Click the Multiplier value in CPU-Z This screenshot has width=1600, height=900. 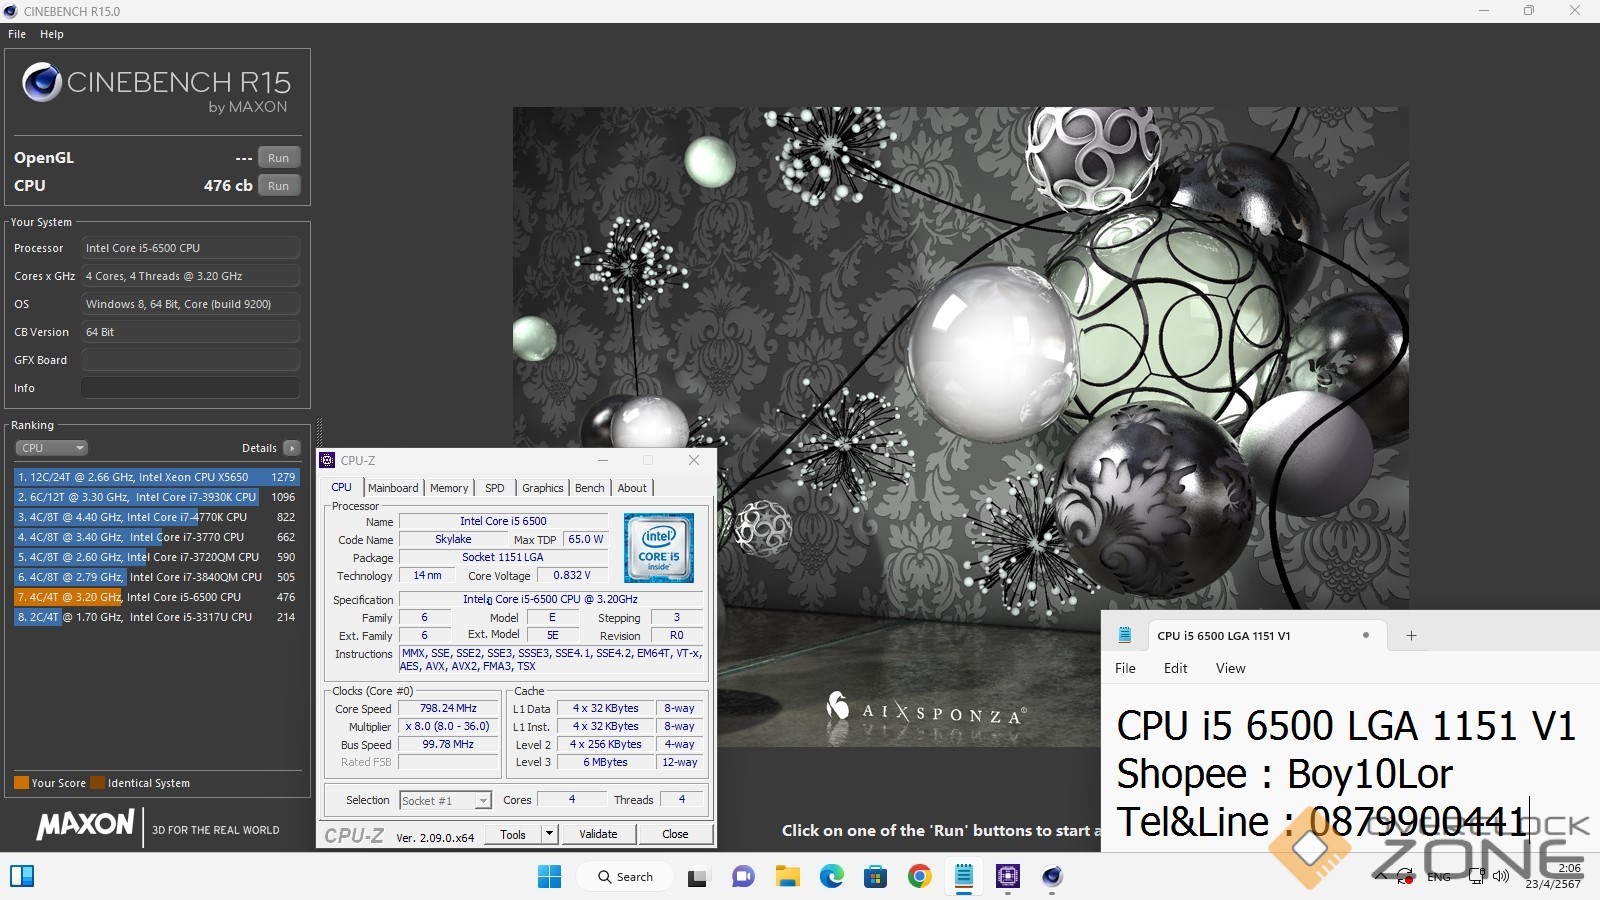(448, 726)
